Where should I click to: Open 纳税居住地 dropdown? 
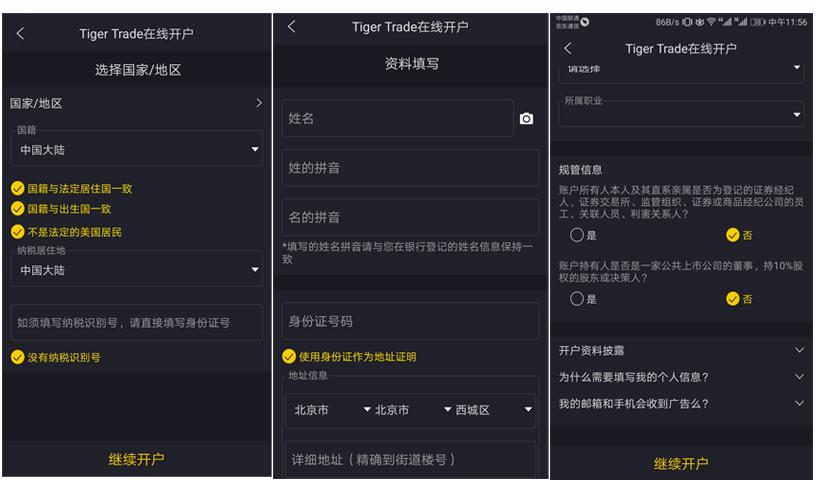[136, 269]
